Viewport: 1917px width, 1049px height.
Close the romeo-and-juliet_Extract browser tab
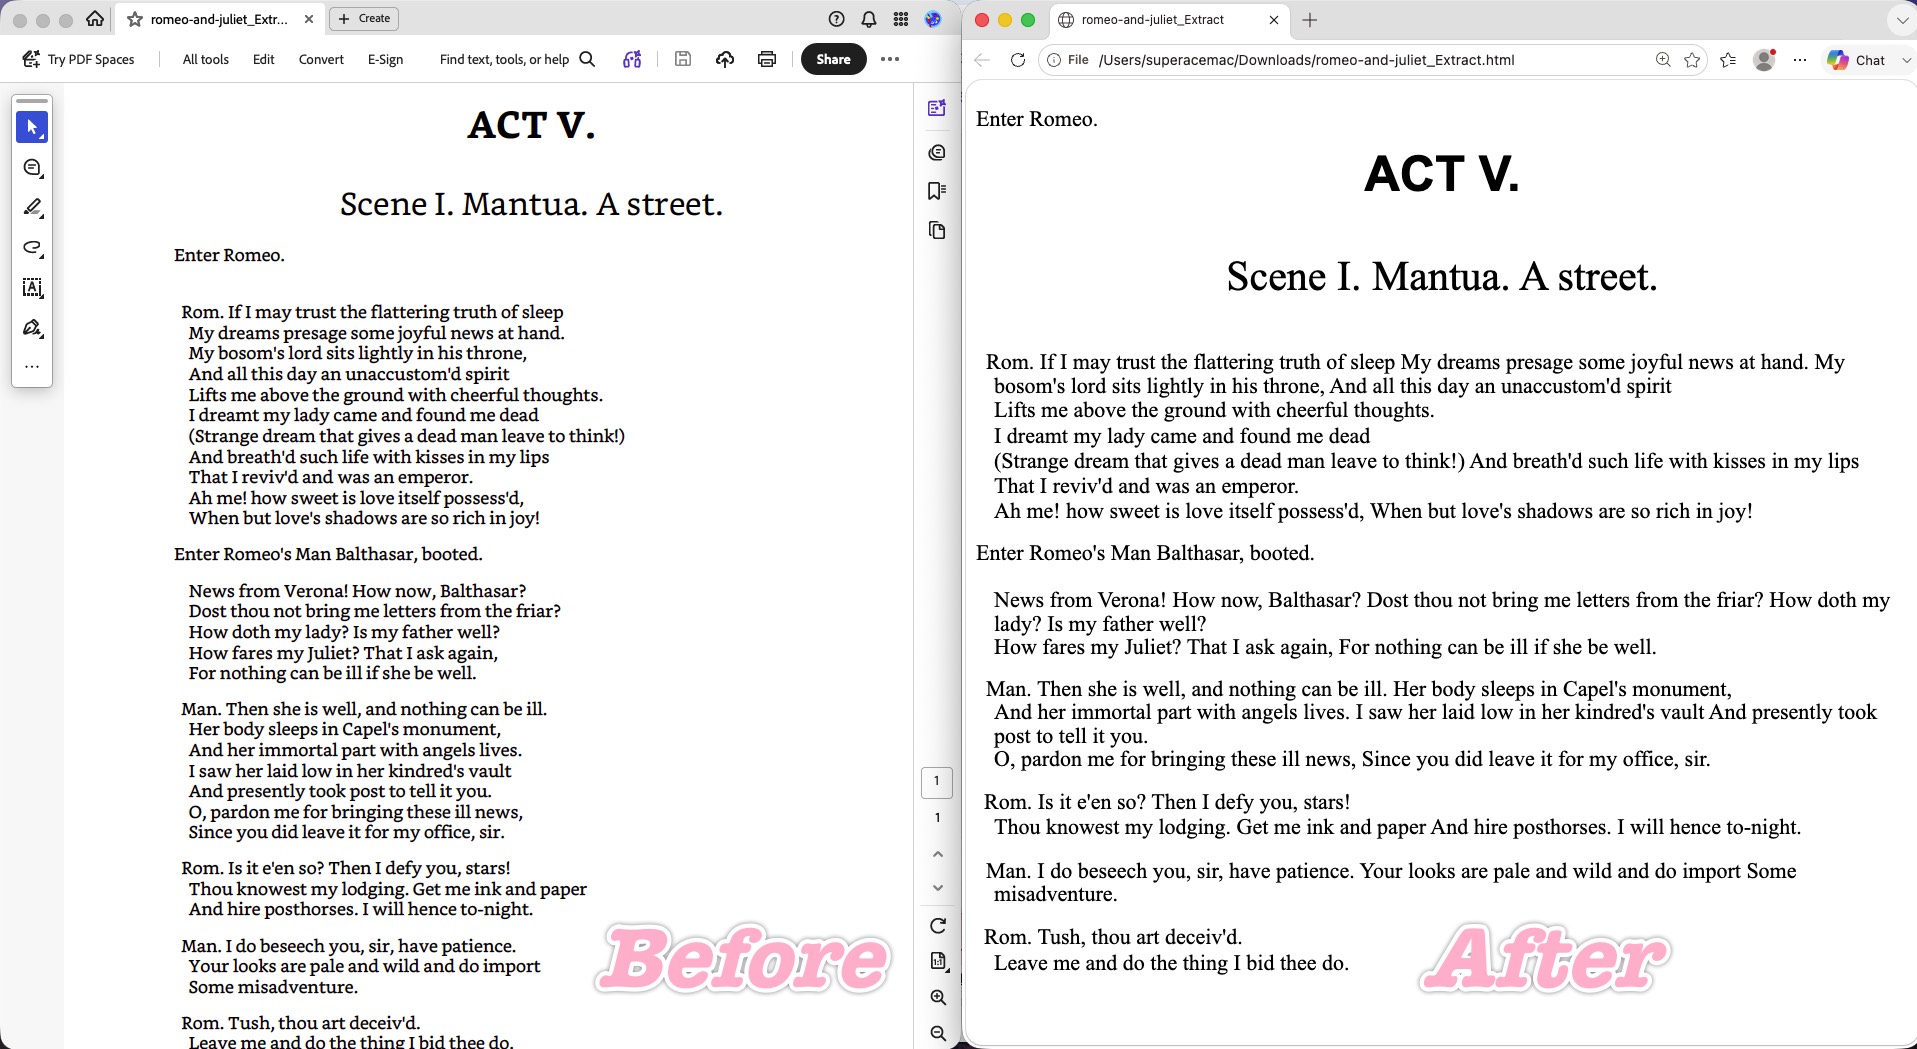(x=1274, y=20)
